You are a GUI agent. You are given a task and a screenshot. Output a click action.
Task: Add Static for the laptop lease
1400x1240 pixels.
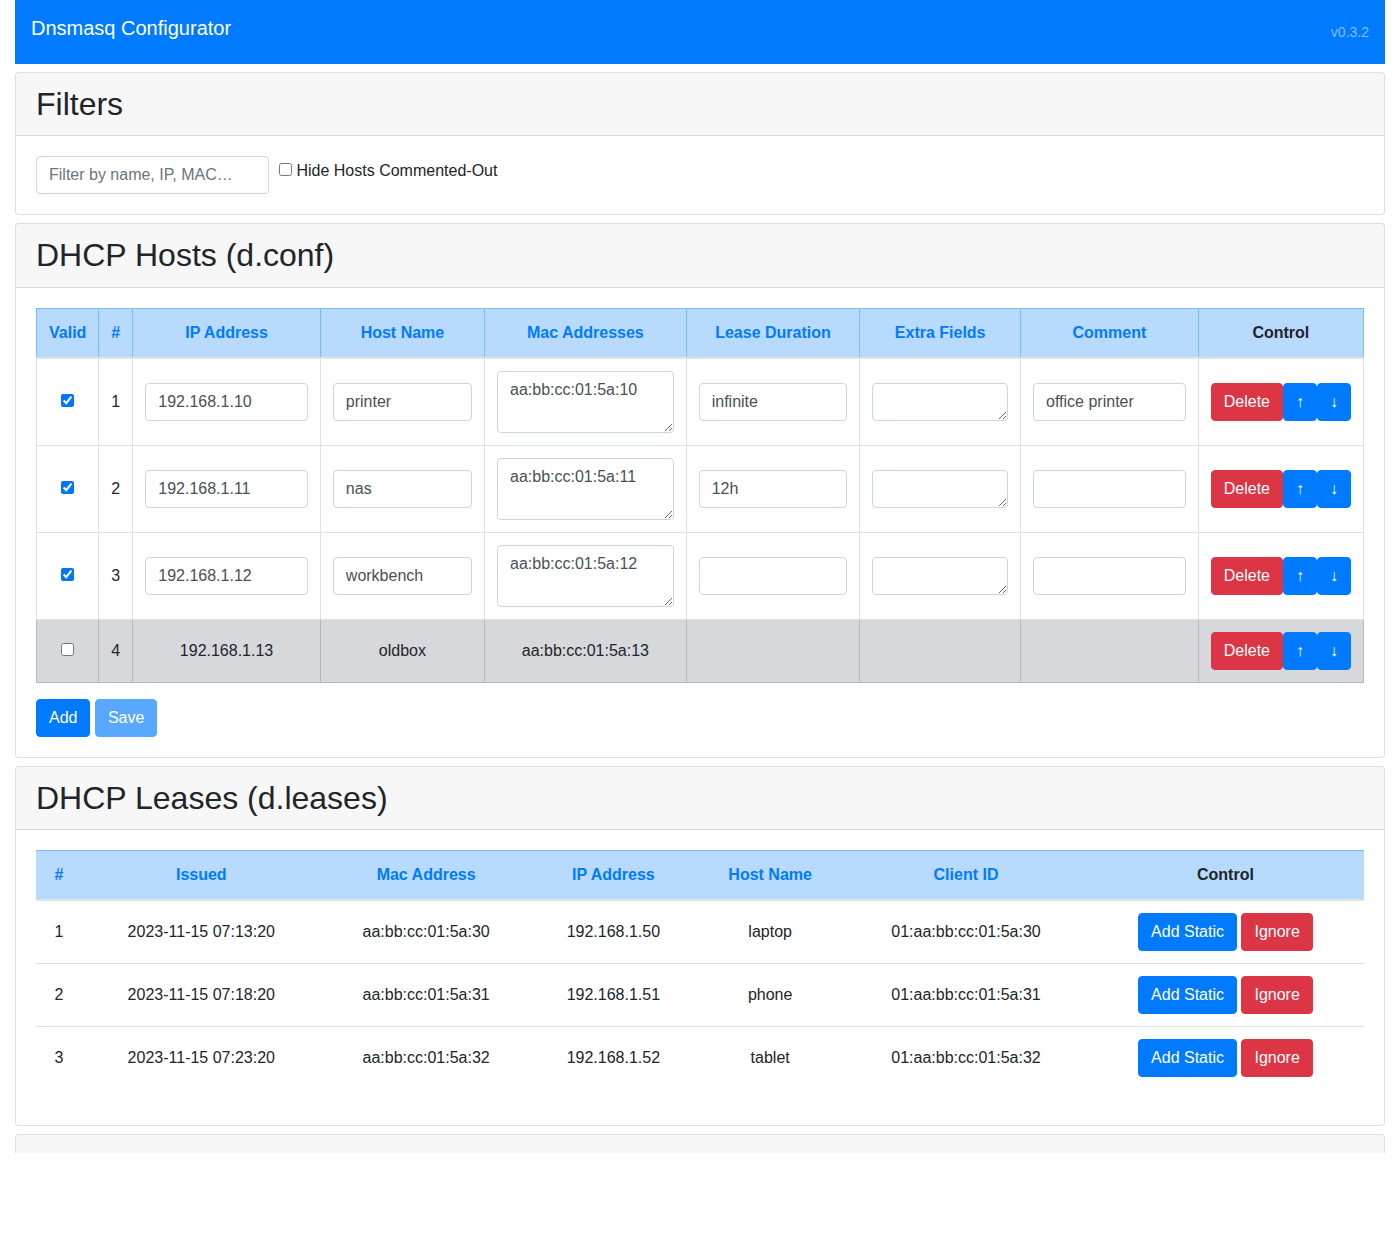point(1187,932)
